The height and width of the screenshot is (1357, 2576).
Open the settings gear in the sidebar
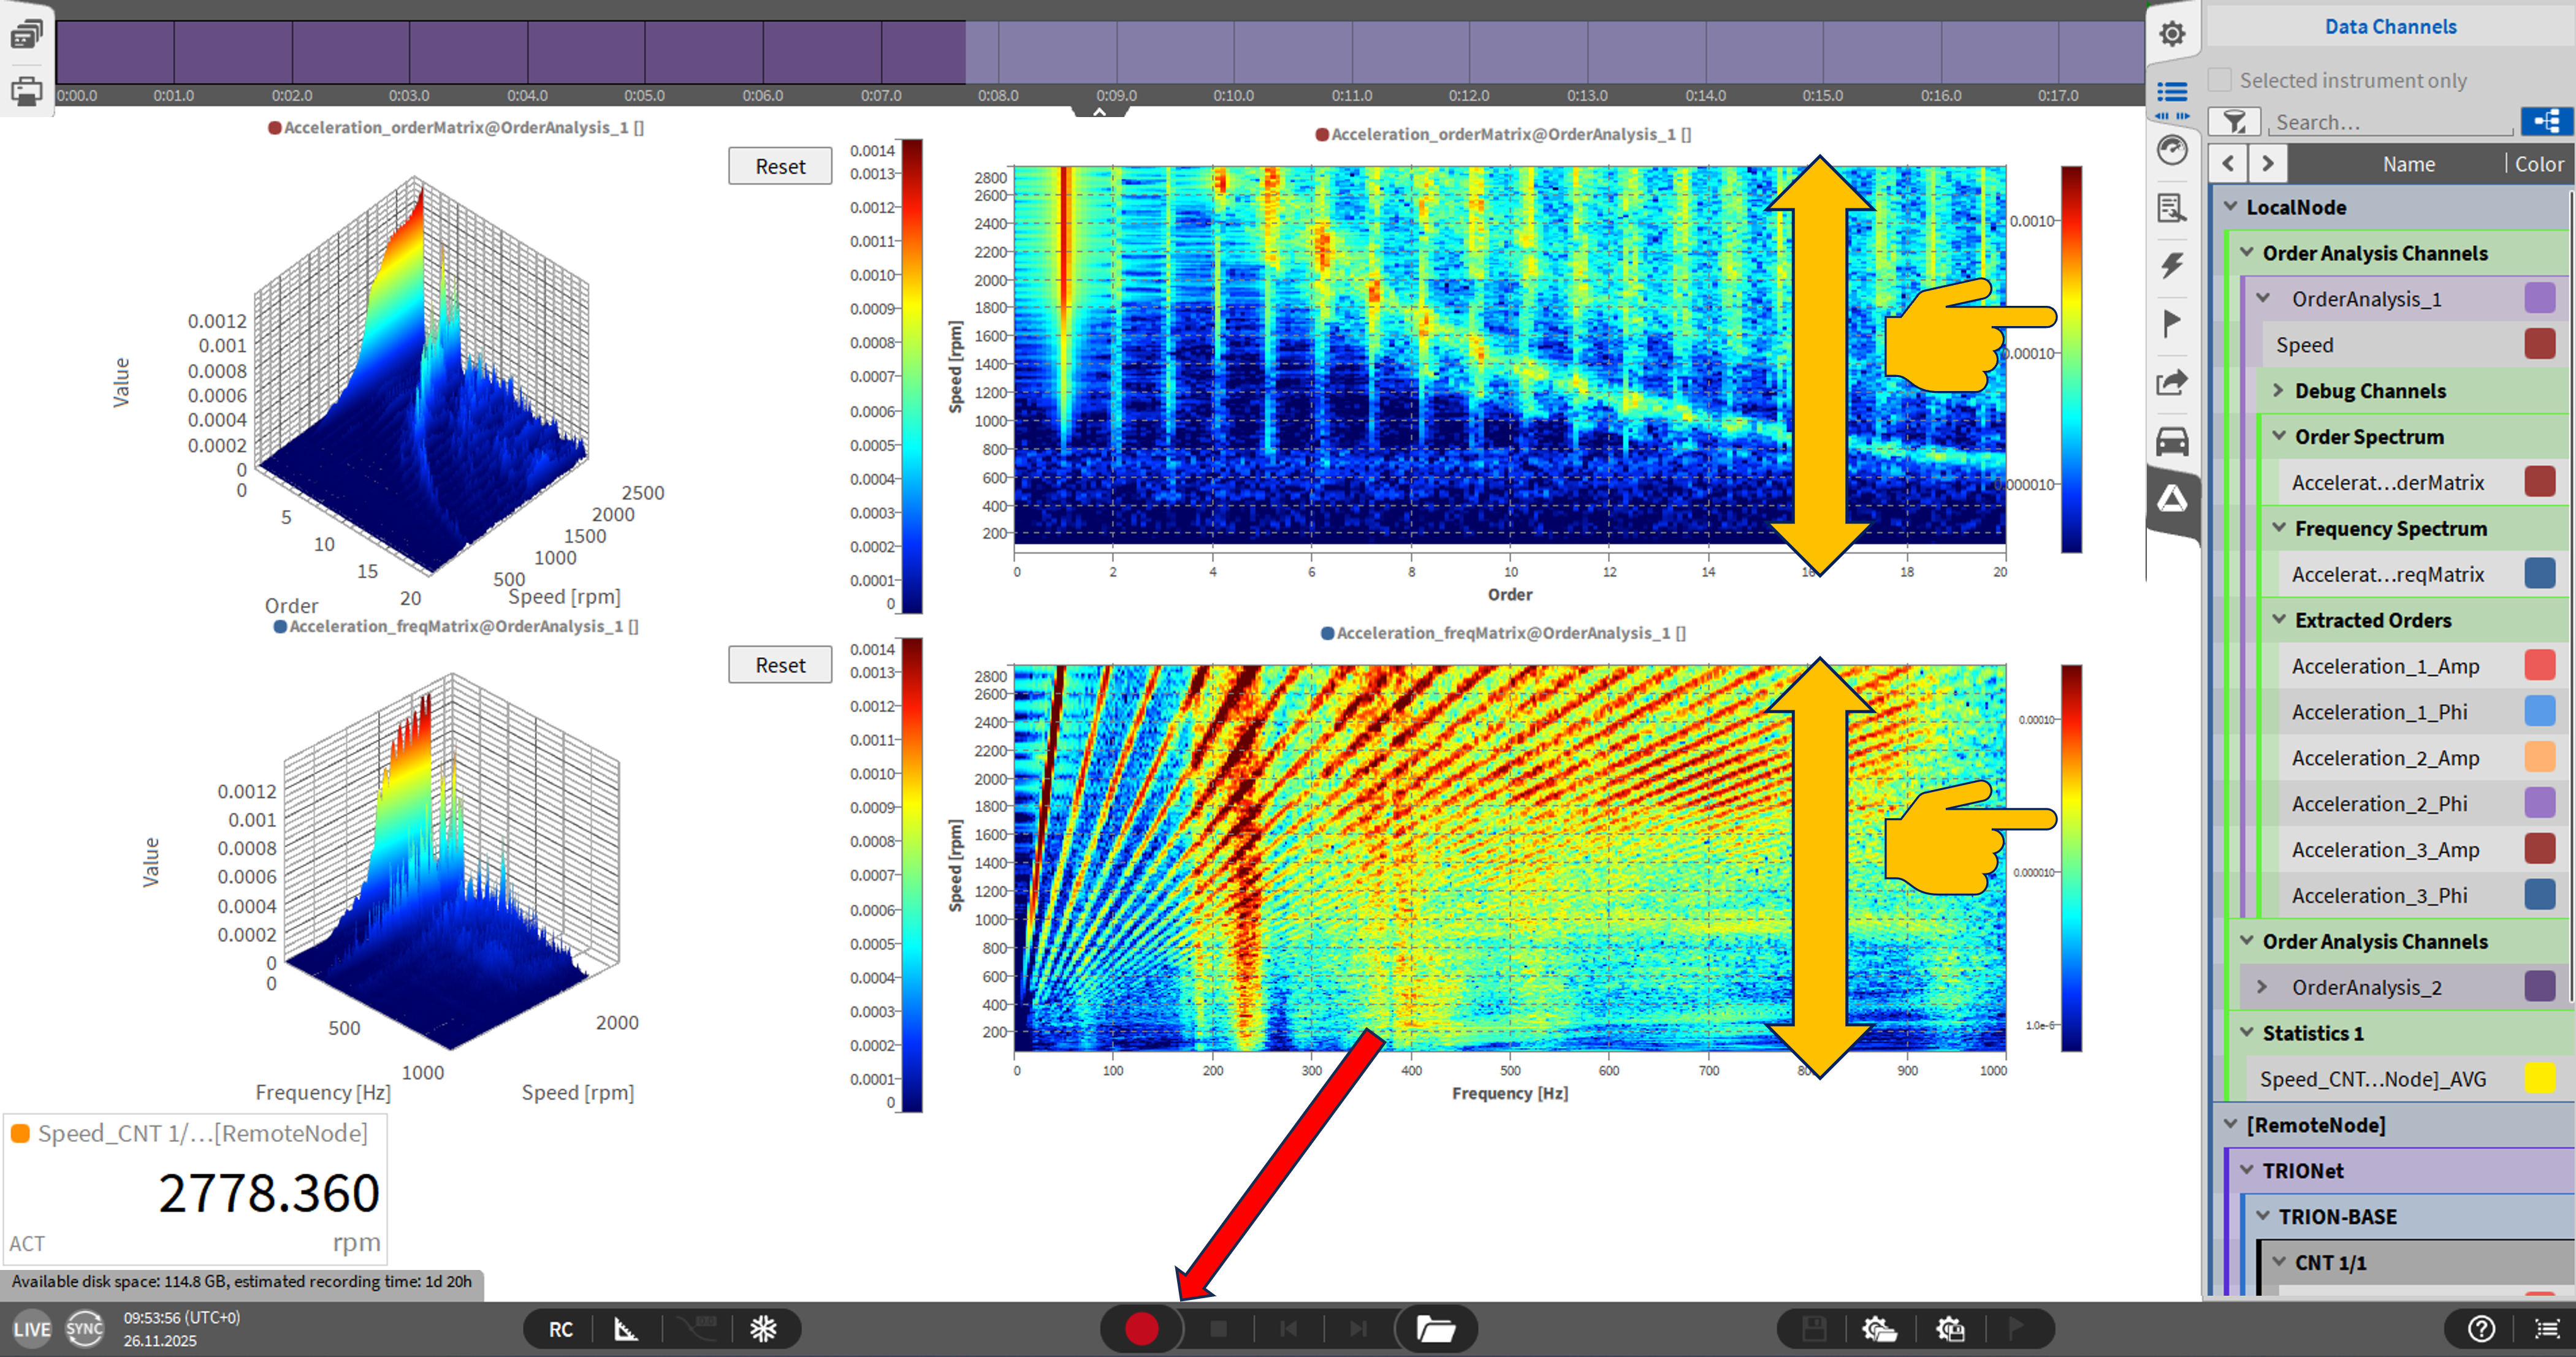(2172, 34)
